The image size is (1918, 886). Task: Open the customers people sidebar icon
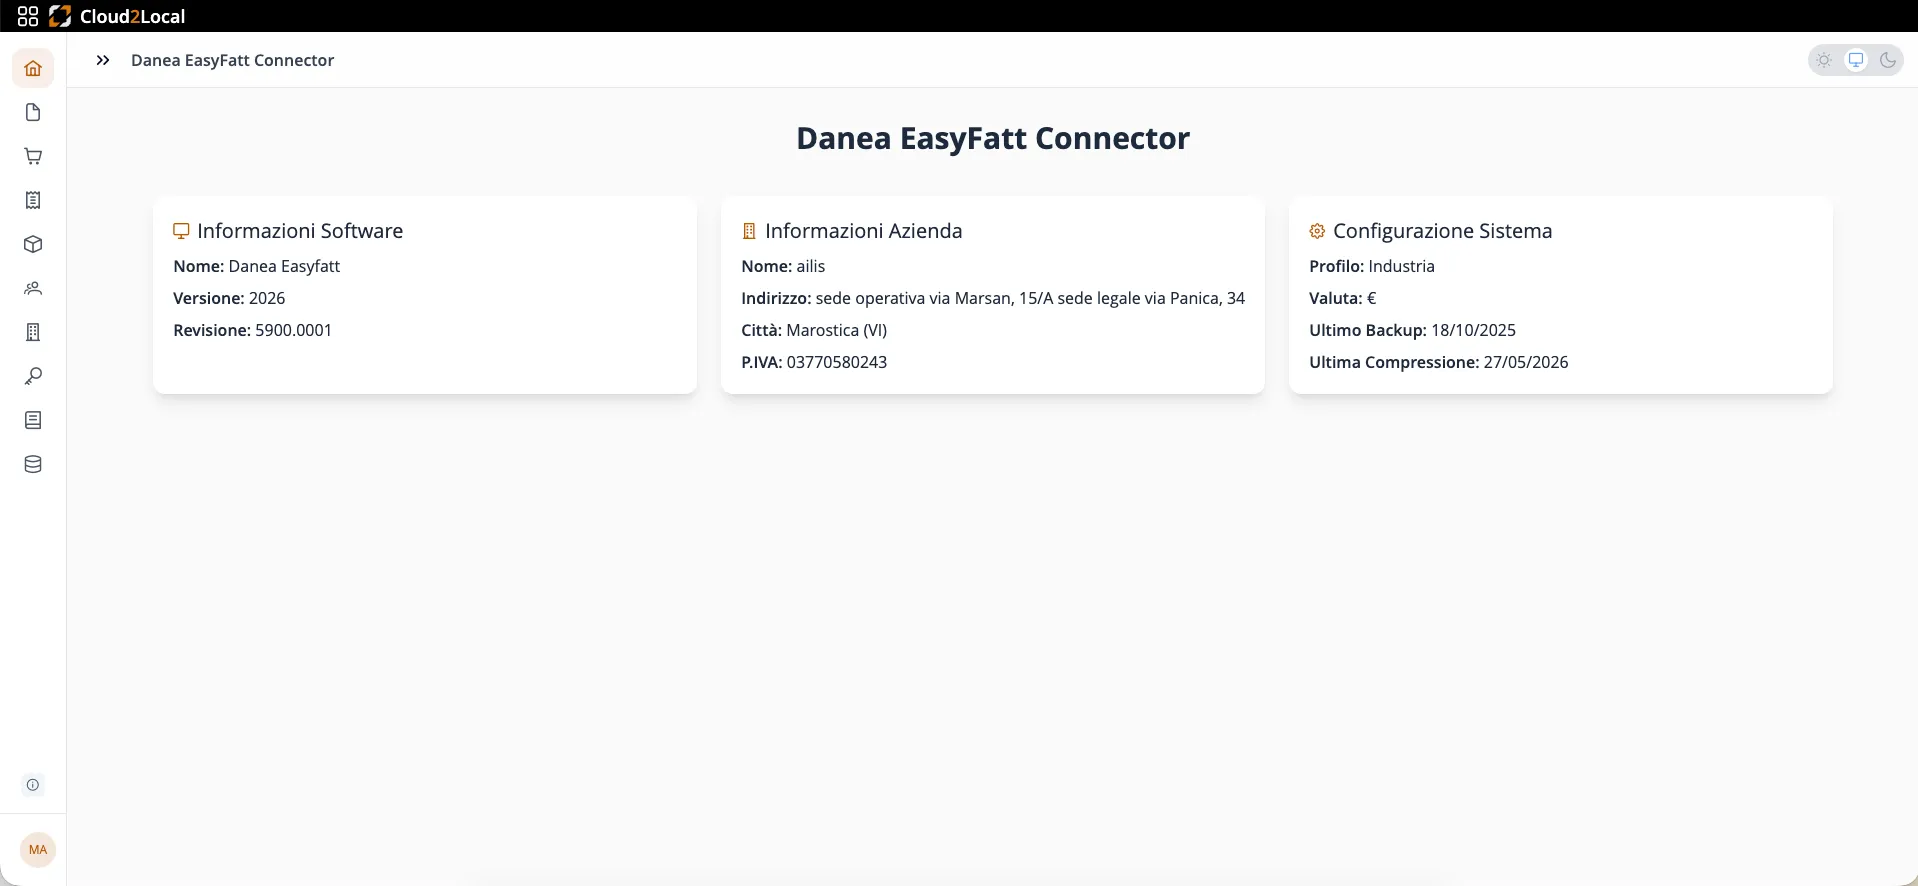pyautogui.click(x=33, y=288)
